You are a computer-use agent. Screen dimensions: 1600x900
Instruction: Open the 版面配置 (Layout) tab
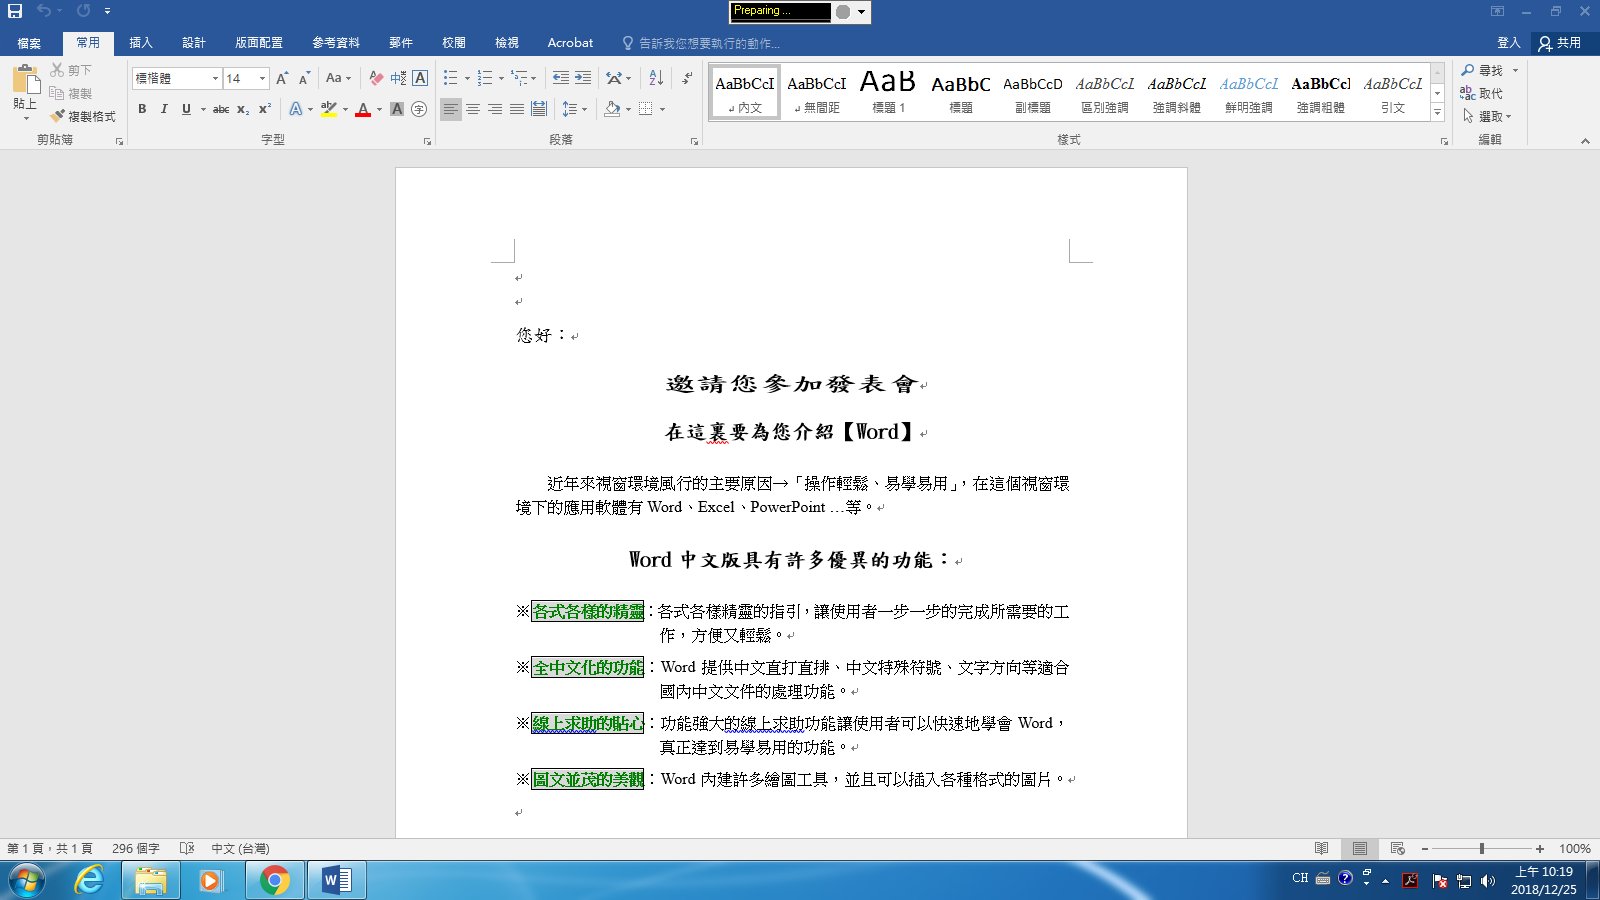tap(259, 43)
